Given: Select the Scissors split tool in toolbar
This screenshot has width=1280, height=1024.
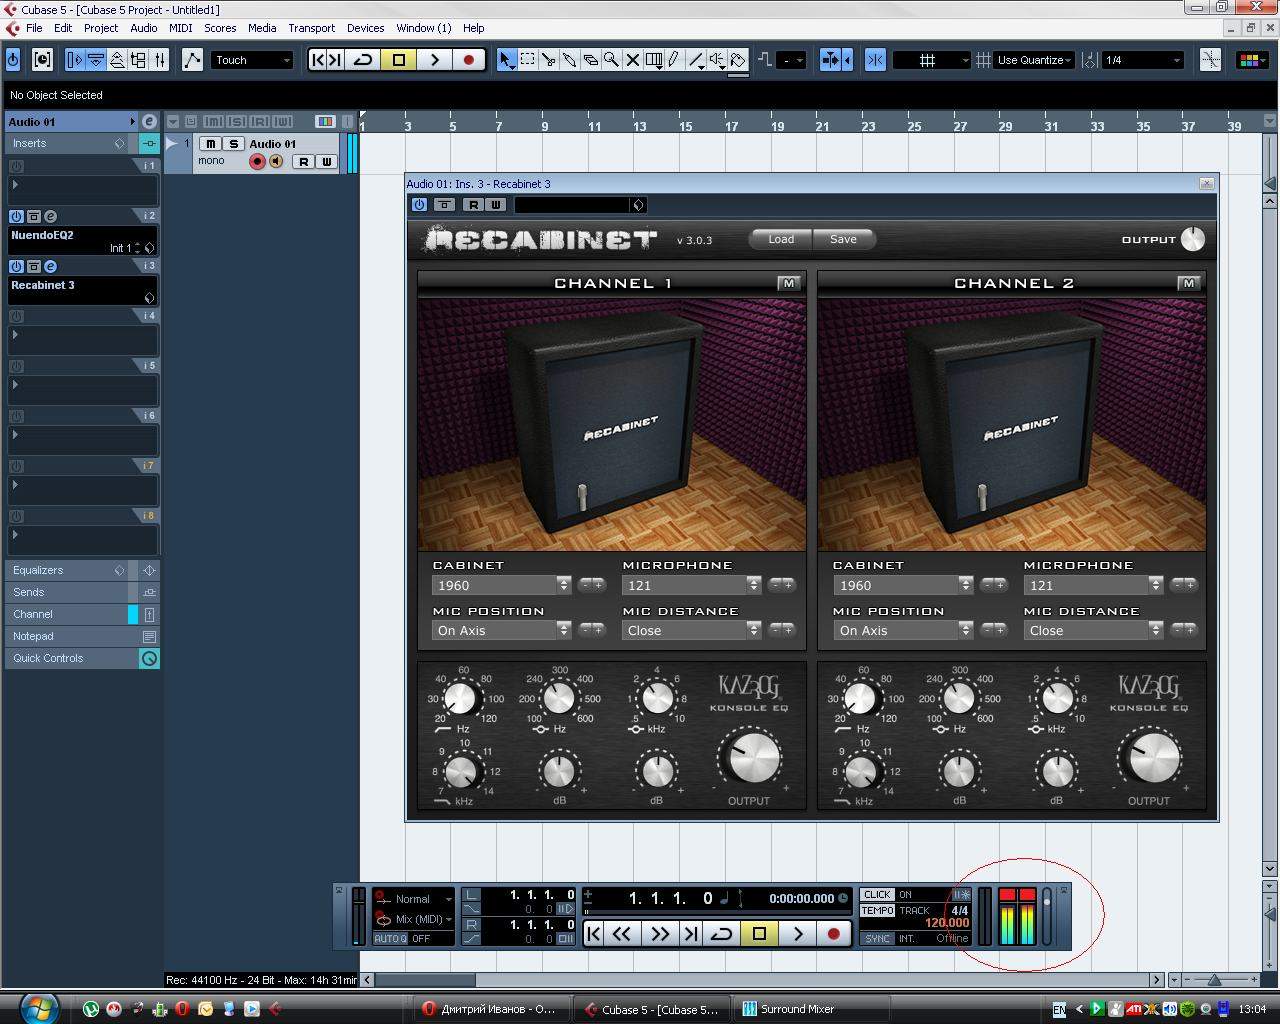Looking at the screenshot, I should click(x=548, y=60).
